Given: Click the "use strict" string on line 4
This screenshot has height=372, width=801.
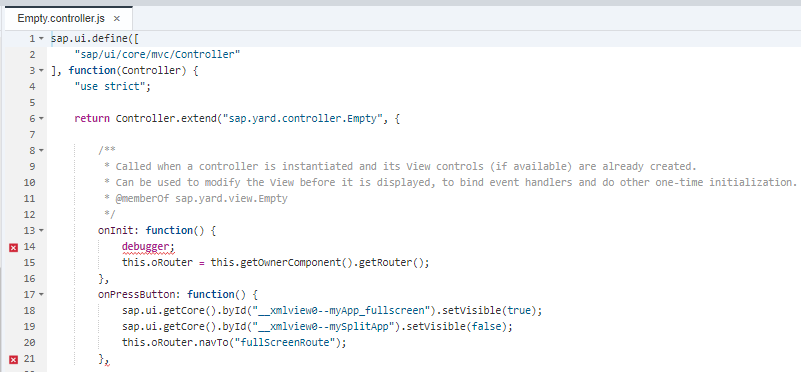Looking at the screenshot, I should 110,86.
